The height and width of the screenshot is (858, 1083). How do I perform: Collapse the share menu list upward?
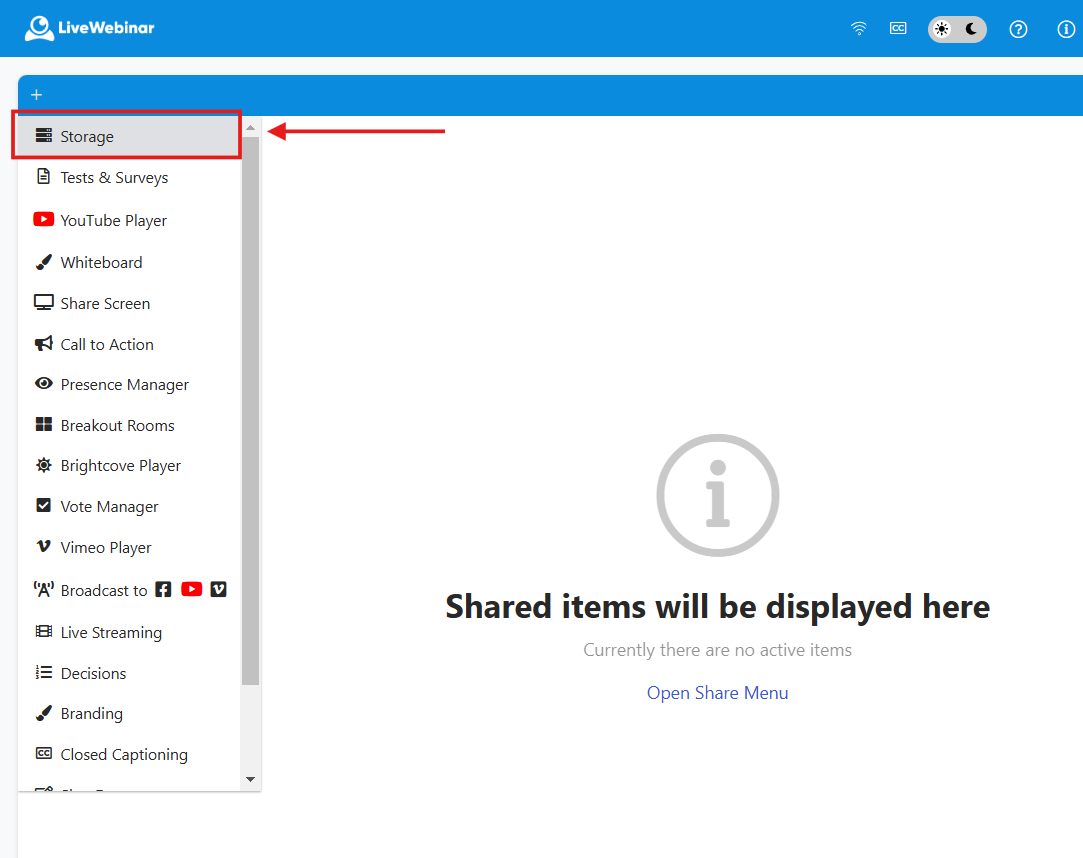[250, 128]
